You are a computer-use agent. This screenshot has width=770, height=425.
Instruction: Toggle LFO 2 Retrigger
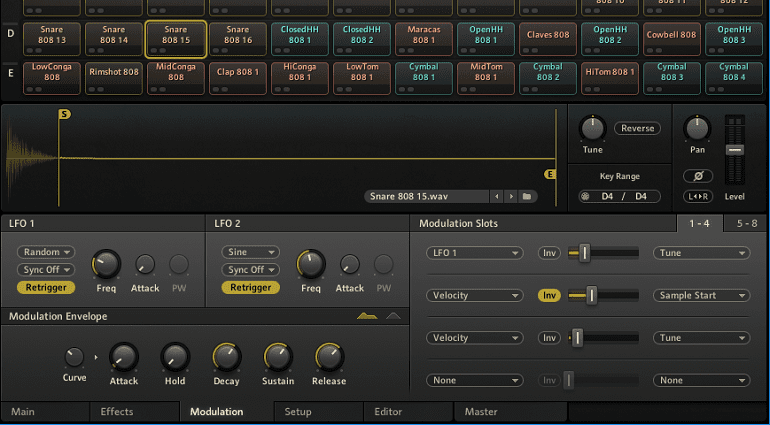click(250, 287)
